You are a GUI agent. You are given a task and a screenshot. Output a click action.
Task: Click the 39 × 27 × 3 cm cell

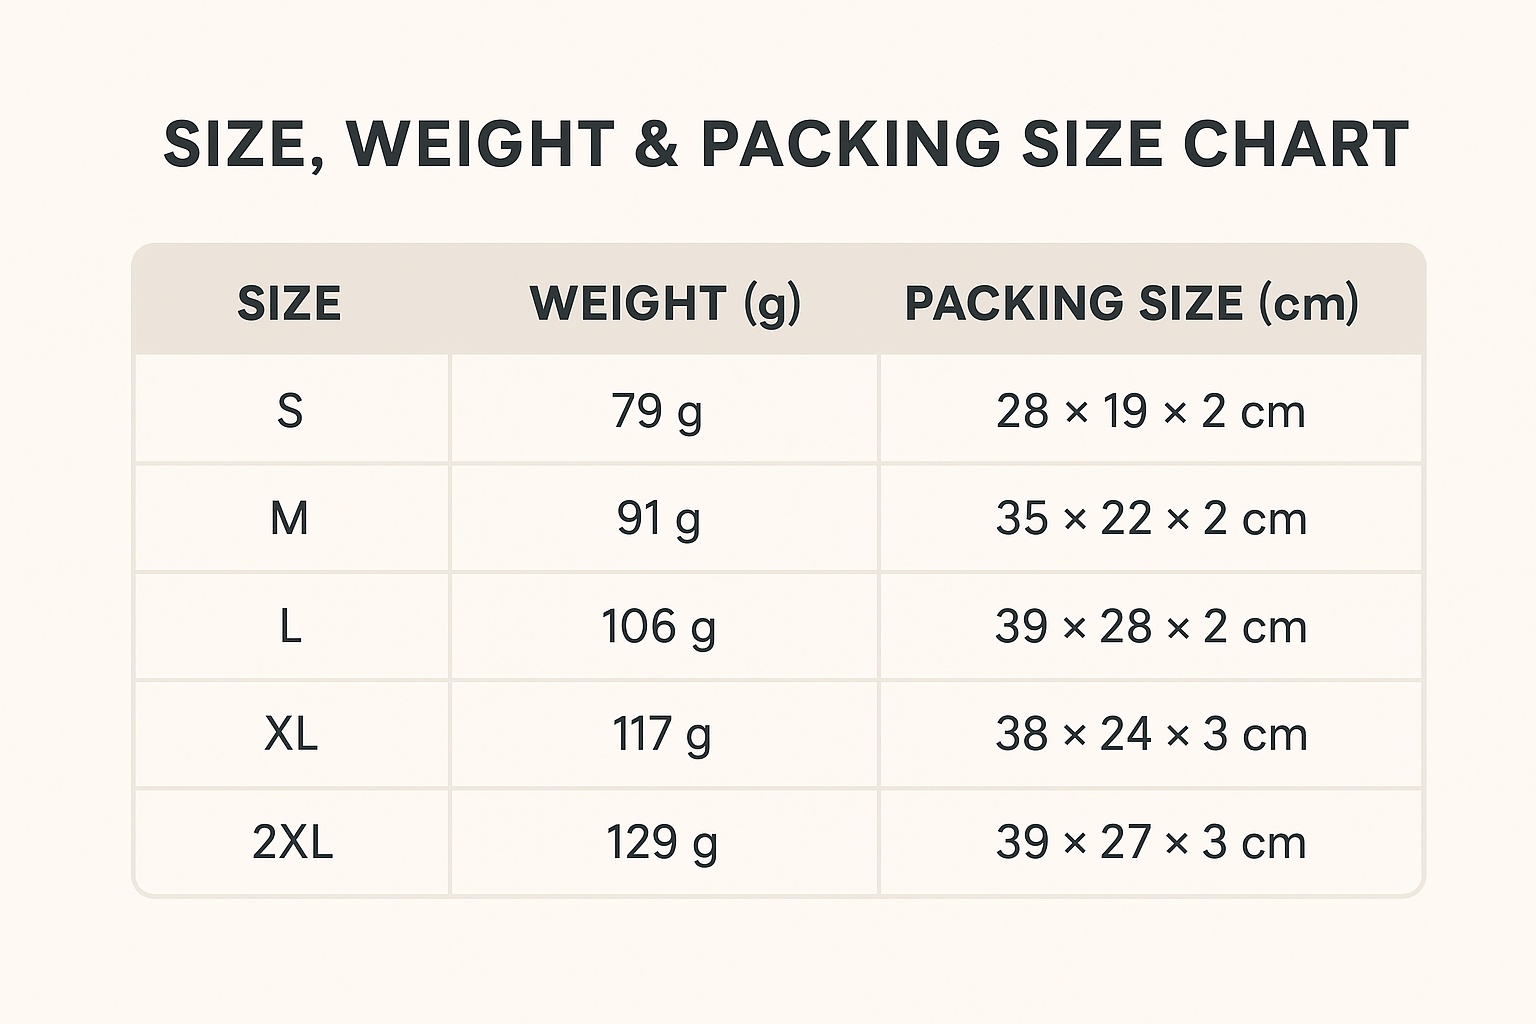pyautogui.click(x=1151, y=843)
